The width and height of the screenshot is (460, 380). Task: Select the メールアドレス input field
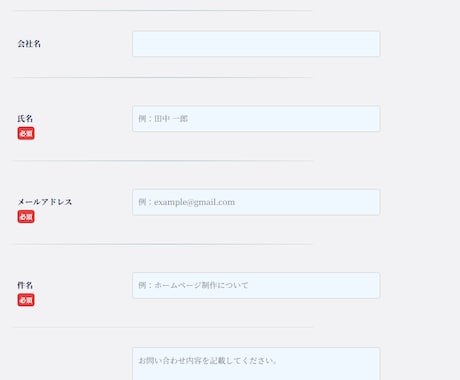point(256,202)
